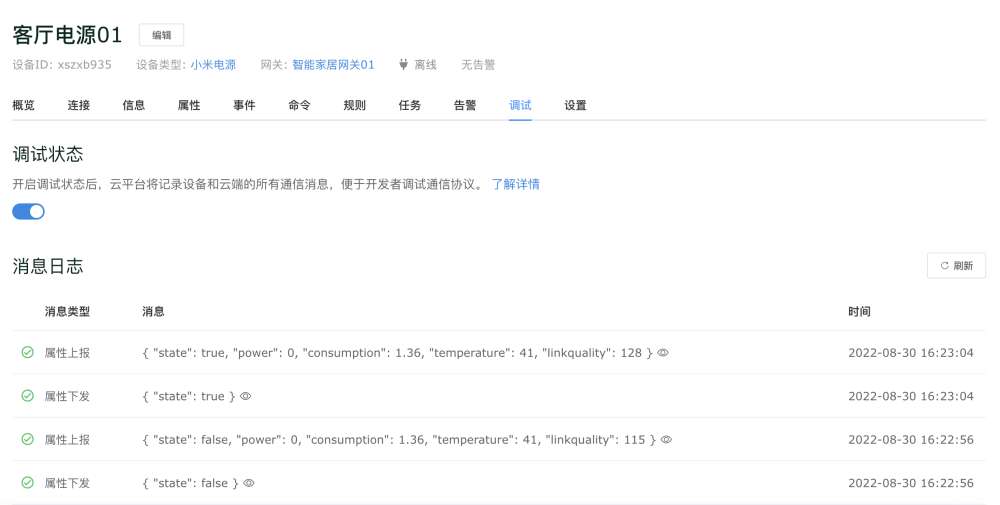Open the 了解详情 link
1000x505 pixels.
click(x=515, y=184)
